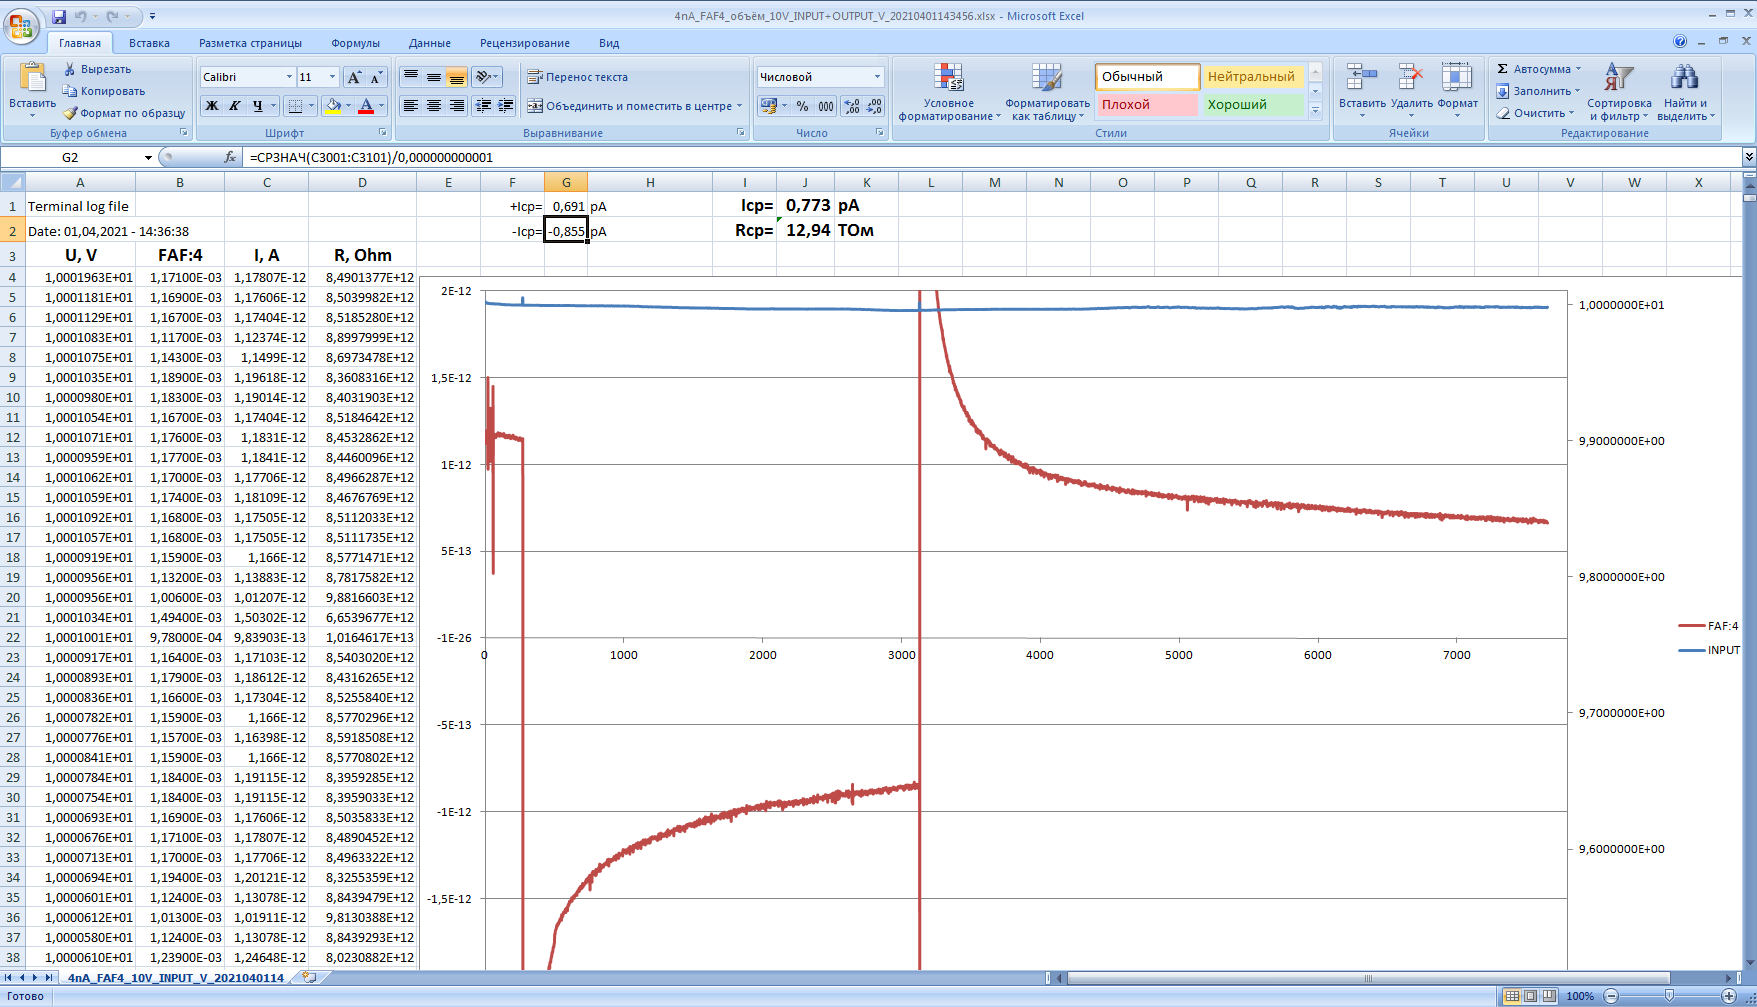Click the zoom slider handle
Image resolution: width=1757 pixels, height=1007 pixels.
point(1669,996)
